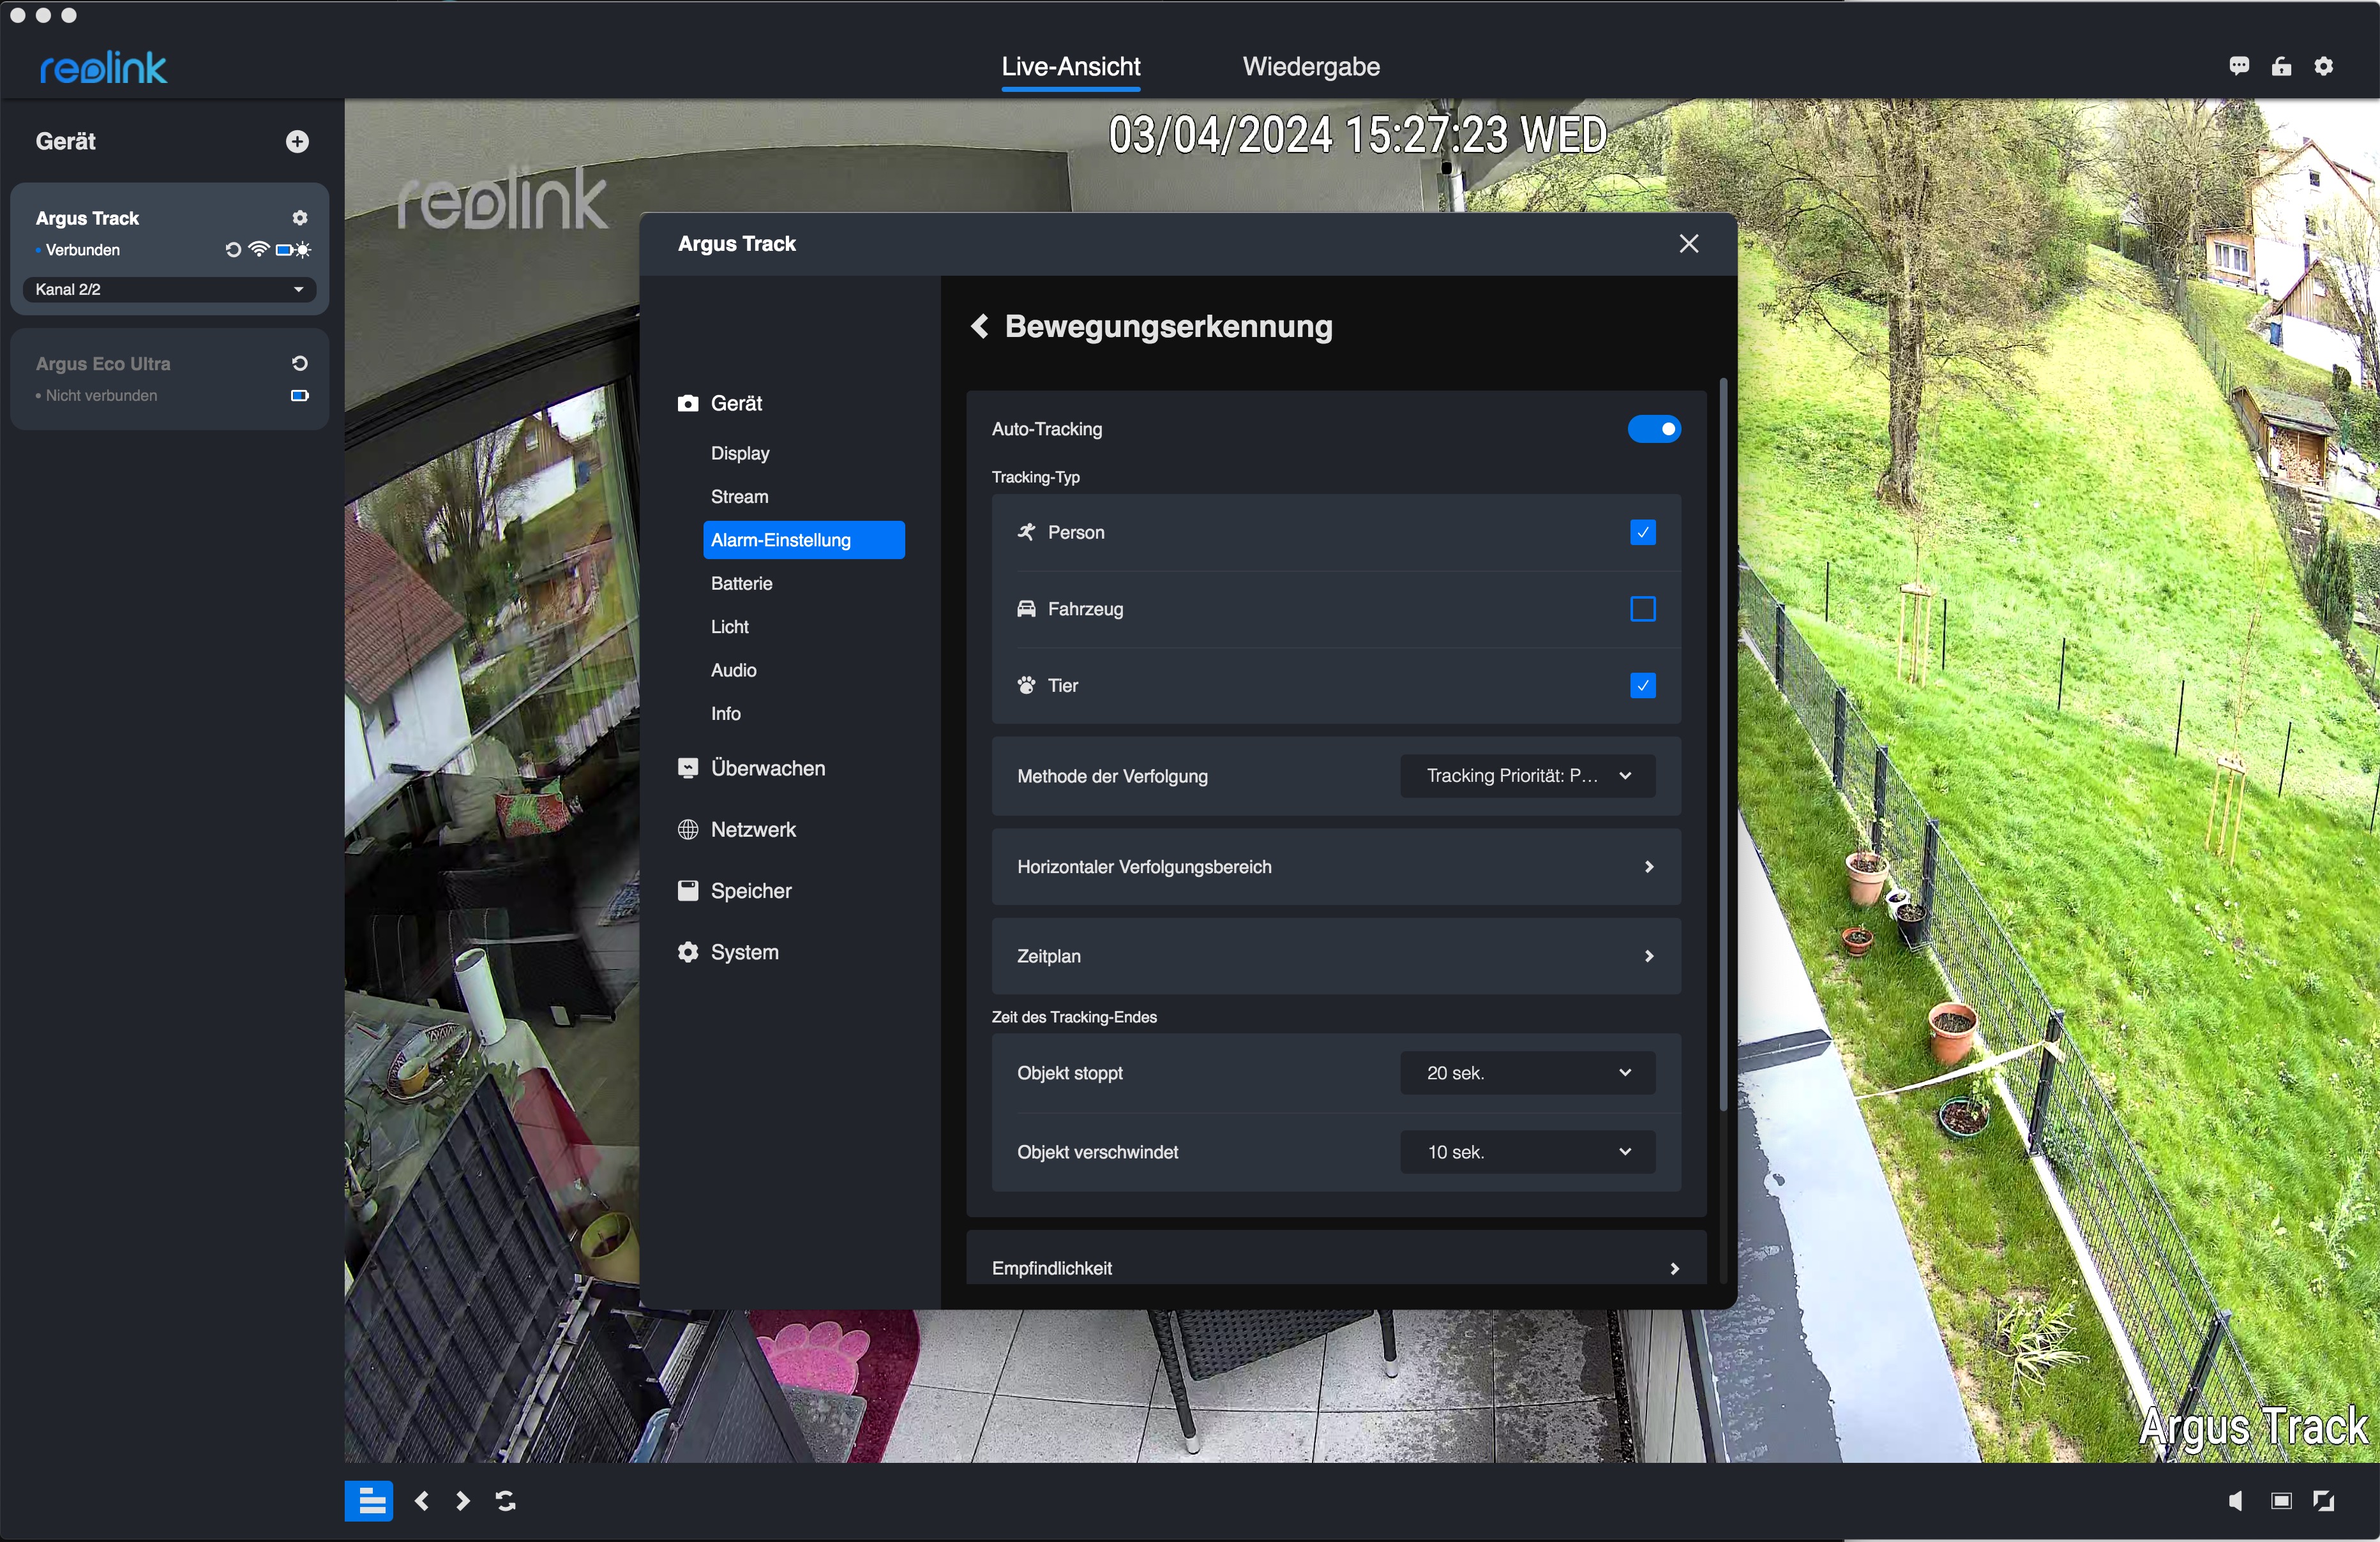The height and width of the screenshot is (1542, 2380).
Task: Switch to the Wiedergabe tab
Action: pyautogui.click(x=1311, y=67)
